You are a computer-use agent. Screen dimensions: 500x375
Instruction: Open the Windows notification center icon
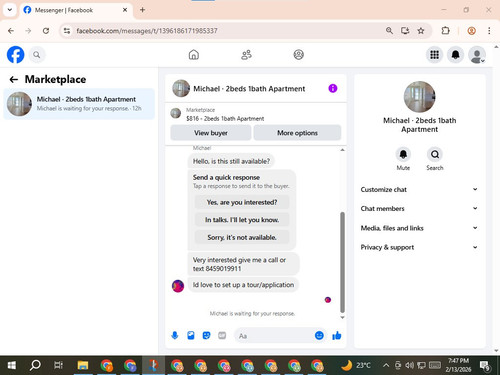pyautogui.click(x=485, y=365)
